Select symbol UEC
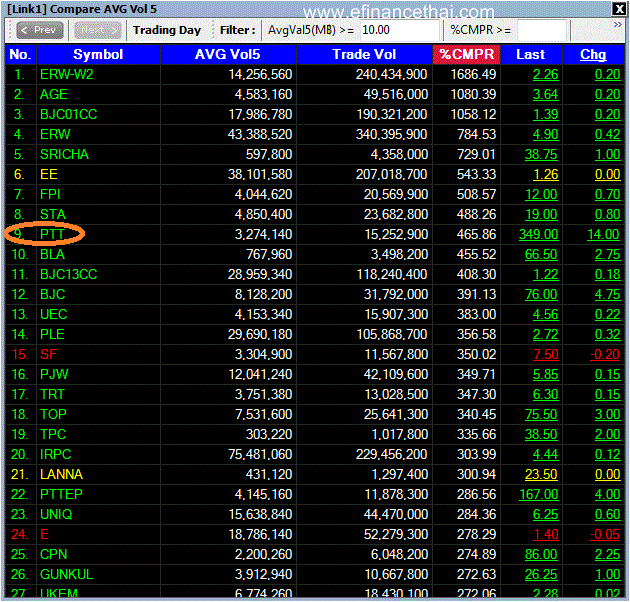Viewport: 630px width, 602px height. pos(53,314)
